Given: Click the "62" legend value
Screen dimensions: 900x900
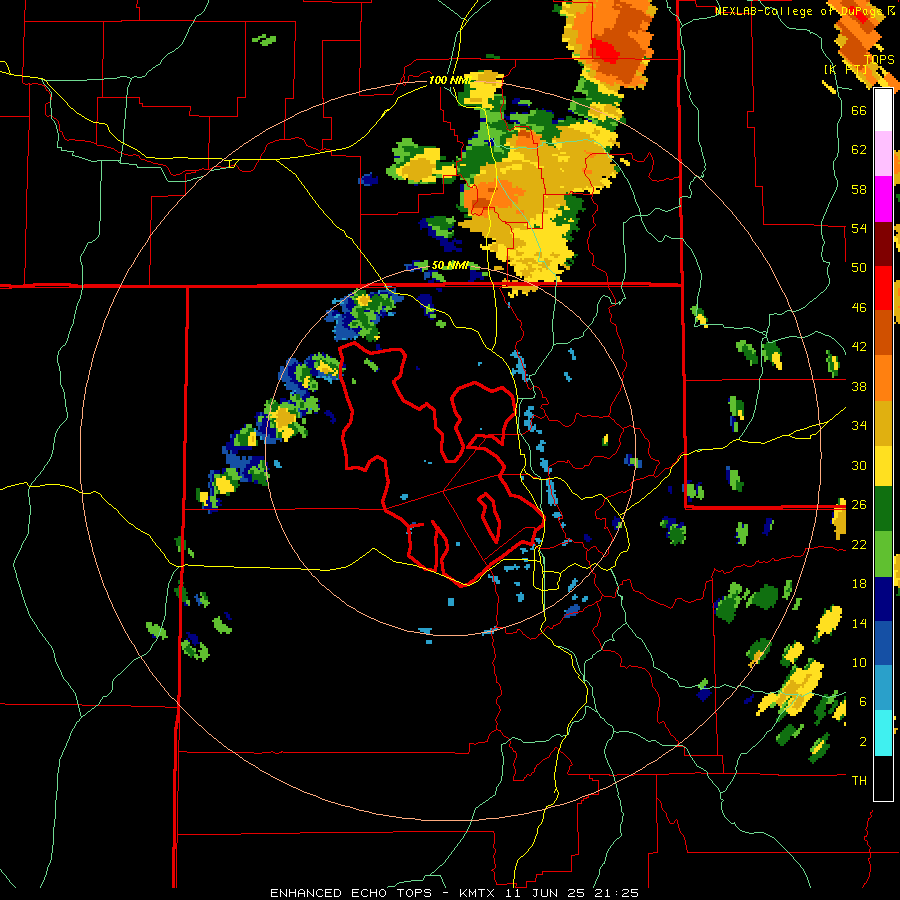Looking at the screenshot, I should pos(859,150).
